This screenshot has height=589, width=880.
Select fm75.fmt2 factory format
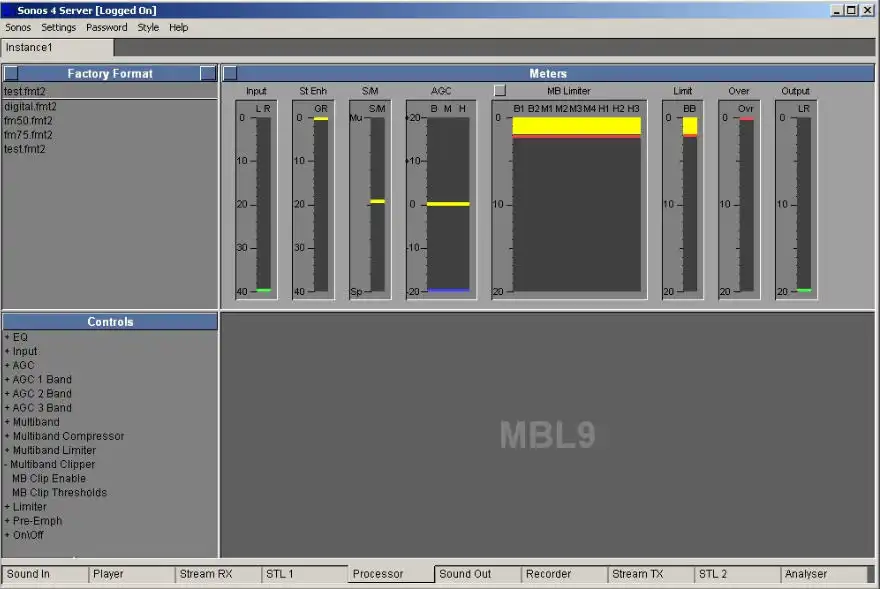28,135
